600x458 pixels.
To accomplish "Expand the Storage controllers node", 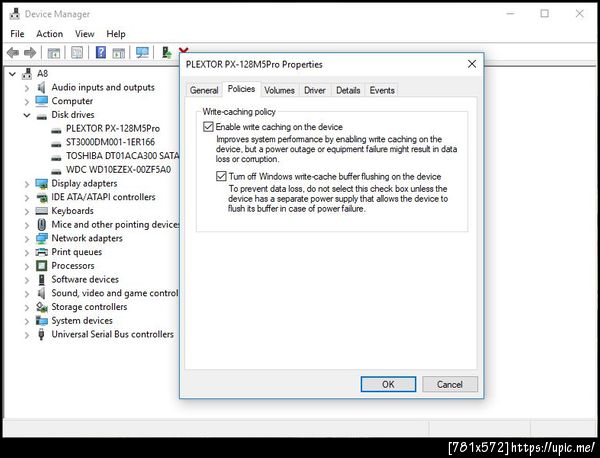I will (x=27, y=308).
